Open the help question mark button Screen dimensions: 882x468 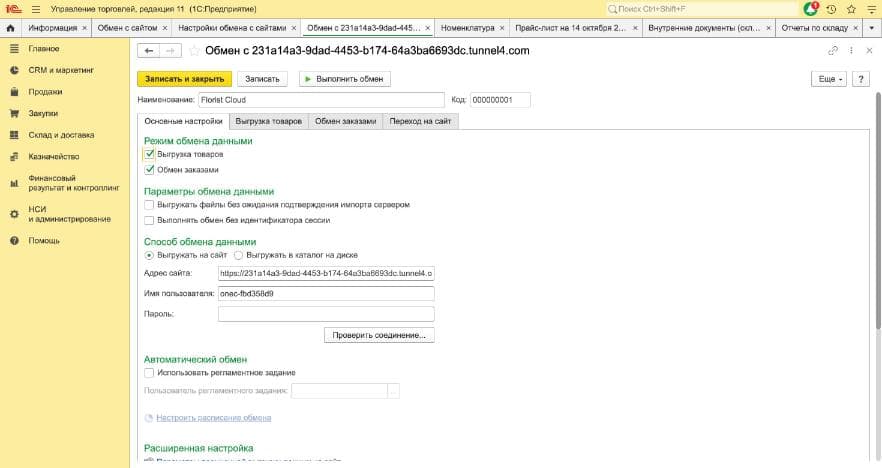point(861,79)
